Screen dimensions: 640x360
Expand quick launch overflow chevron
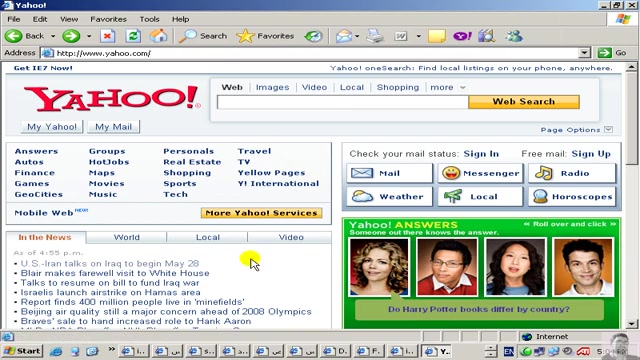[x=111, y=349]
